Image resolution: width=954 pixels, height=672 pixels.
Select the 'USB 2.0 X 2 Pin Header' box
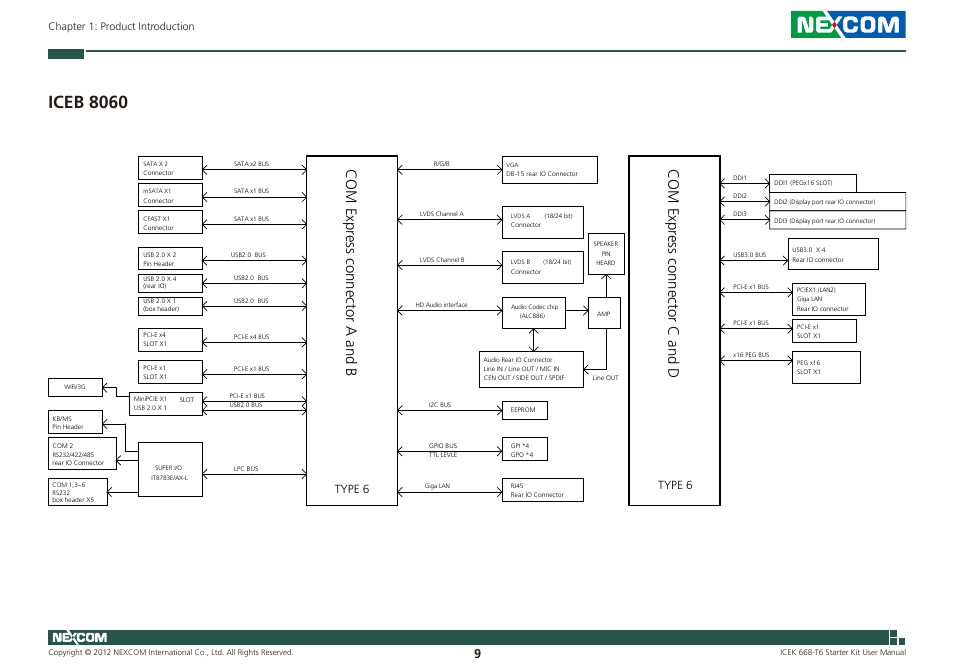point(170,258)
